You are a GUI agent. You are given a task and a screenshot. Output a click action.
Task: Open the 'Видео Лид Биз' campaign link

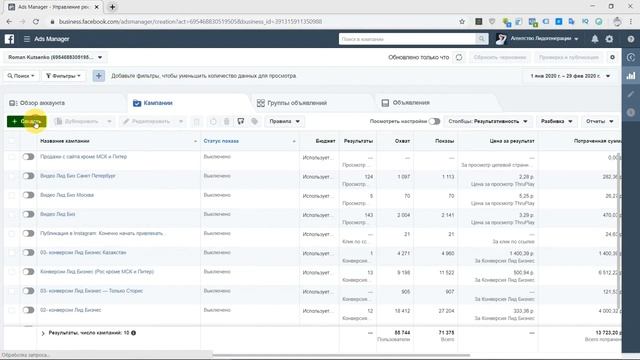pyautogui.click(x=58, y=214)
